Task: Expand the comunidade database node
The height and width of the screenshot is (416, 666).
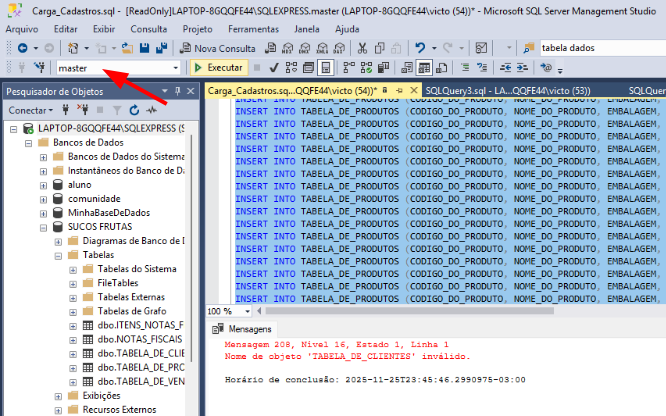Action: (43, 200)
